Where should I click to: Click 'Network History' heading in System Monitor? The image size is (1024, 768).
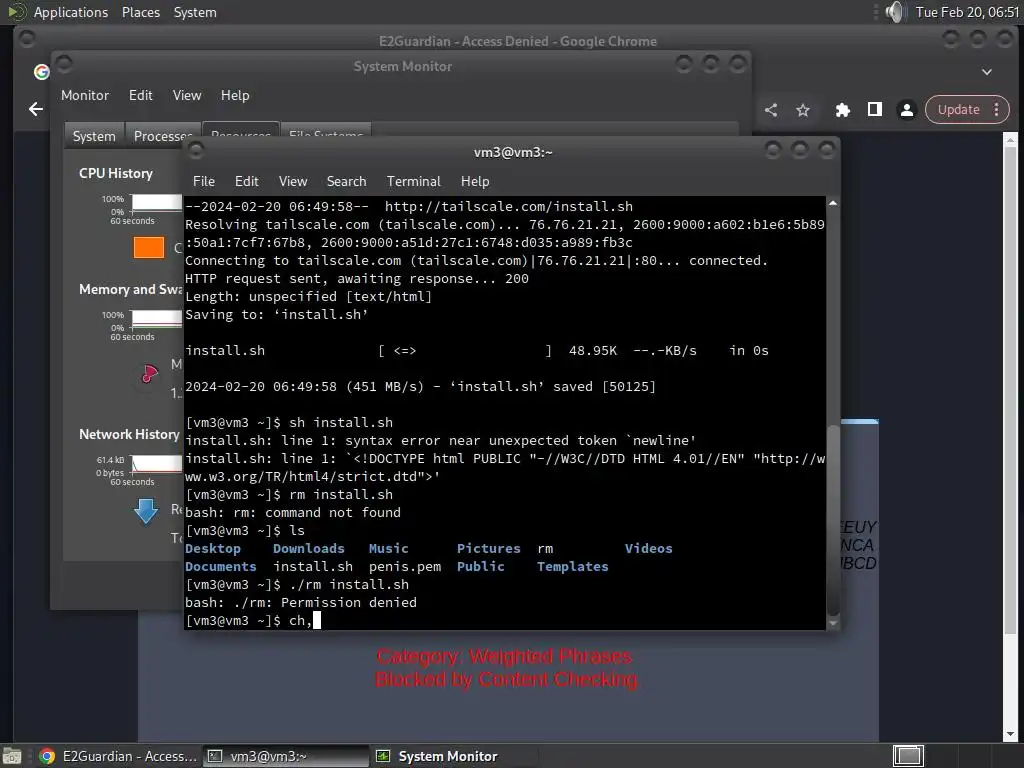[129, 434]
